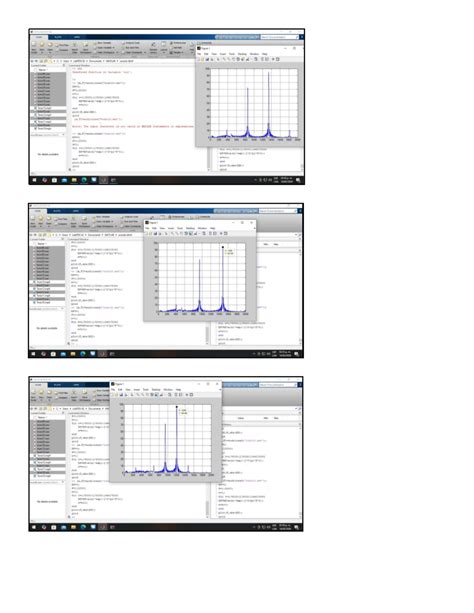Open Edit menu in top screenshot's Figure window
Screen dimensions: 474x613
click(206, 54)
